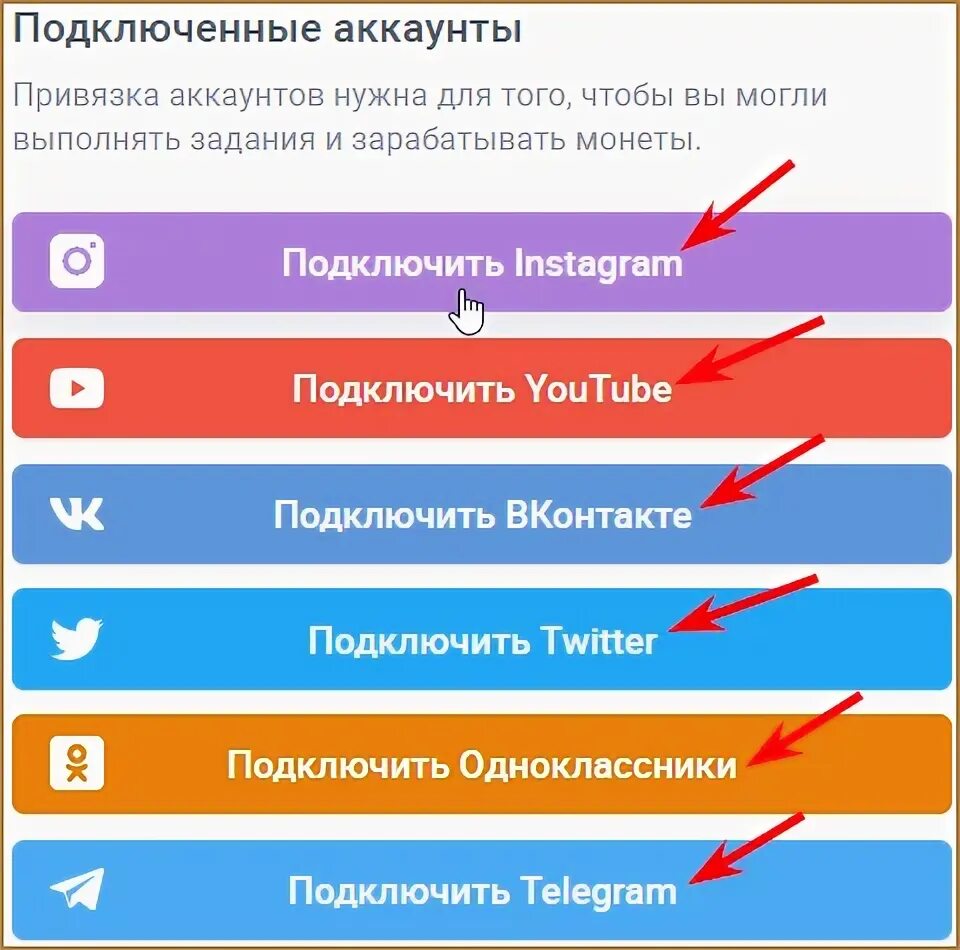960x950 pixels.
Task: Click the YouTube play icon
Action: tap(77, 388)
